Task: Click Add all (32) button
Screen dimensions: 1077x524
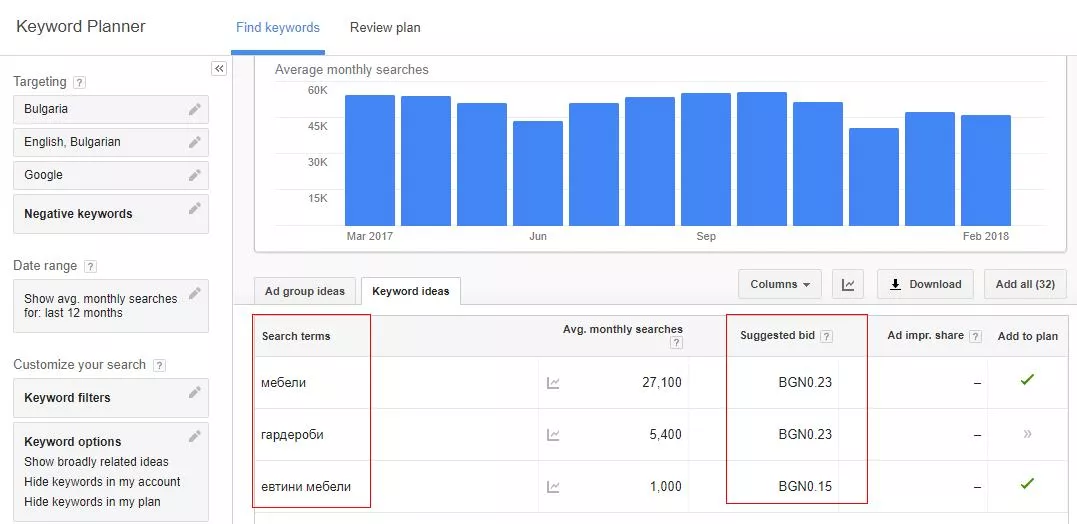Action: [x=1025, y=284]
